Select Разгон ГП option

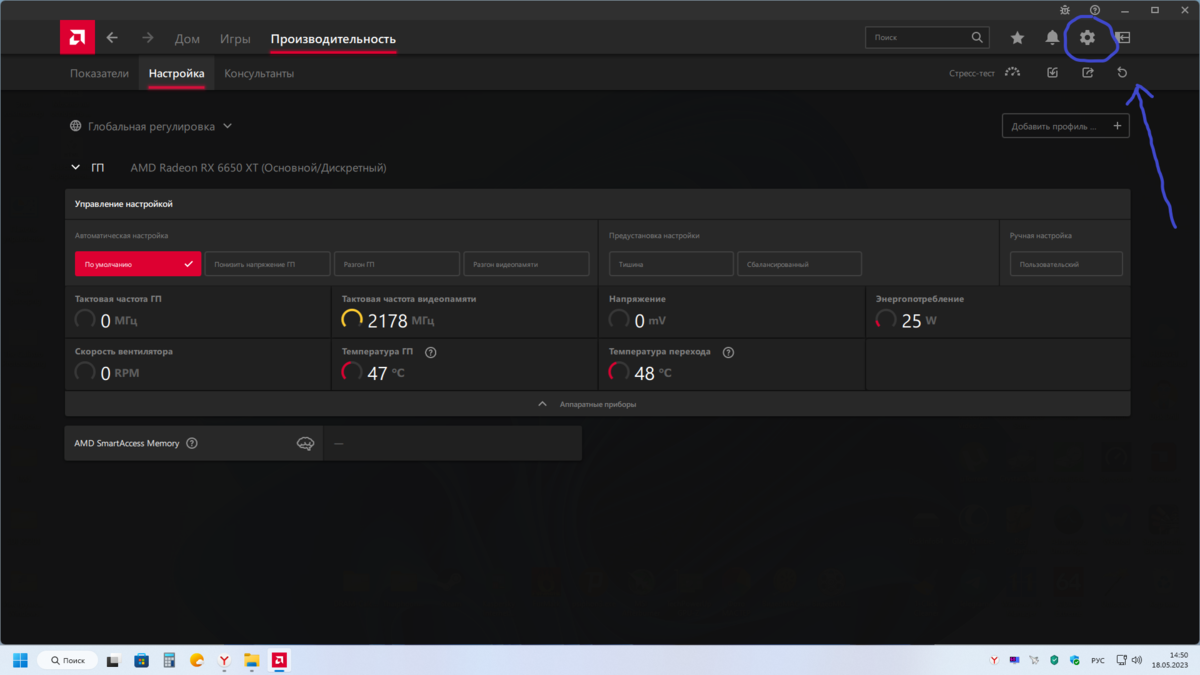point(397,264)
